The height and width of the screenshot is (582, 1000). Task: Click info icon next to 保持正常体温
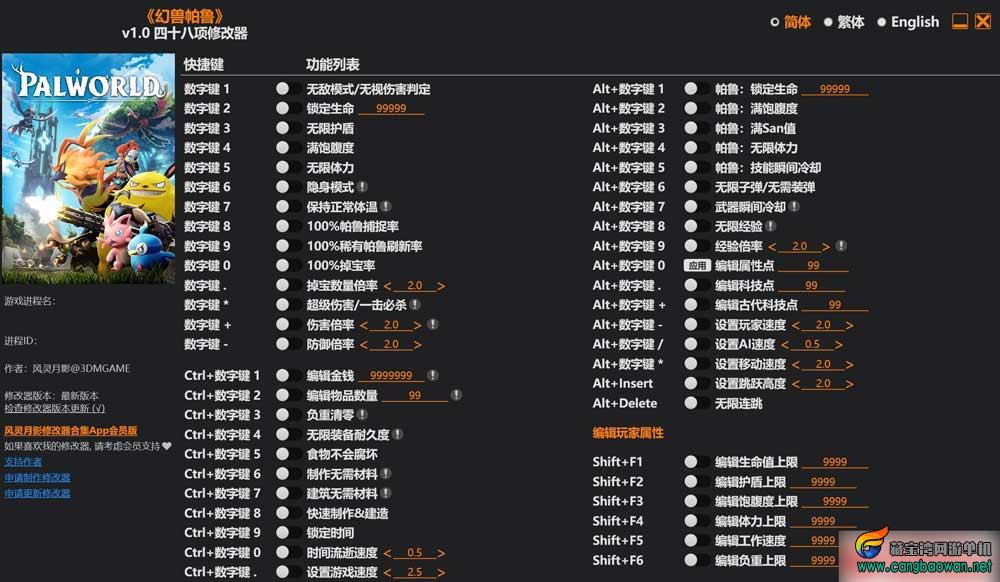point(386,207)
